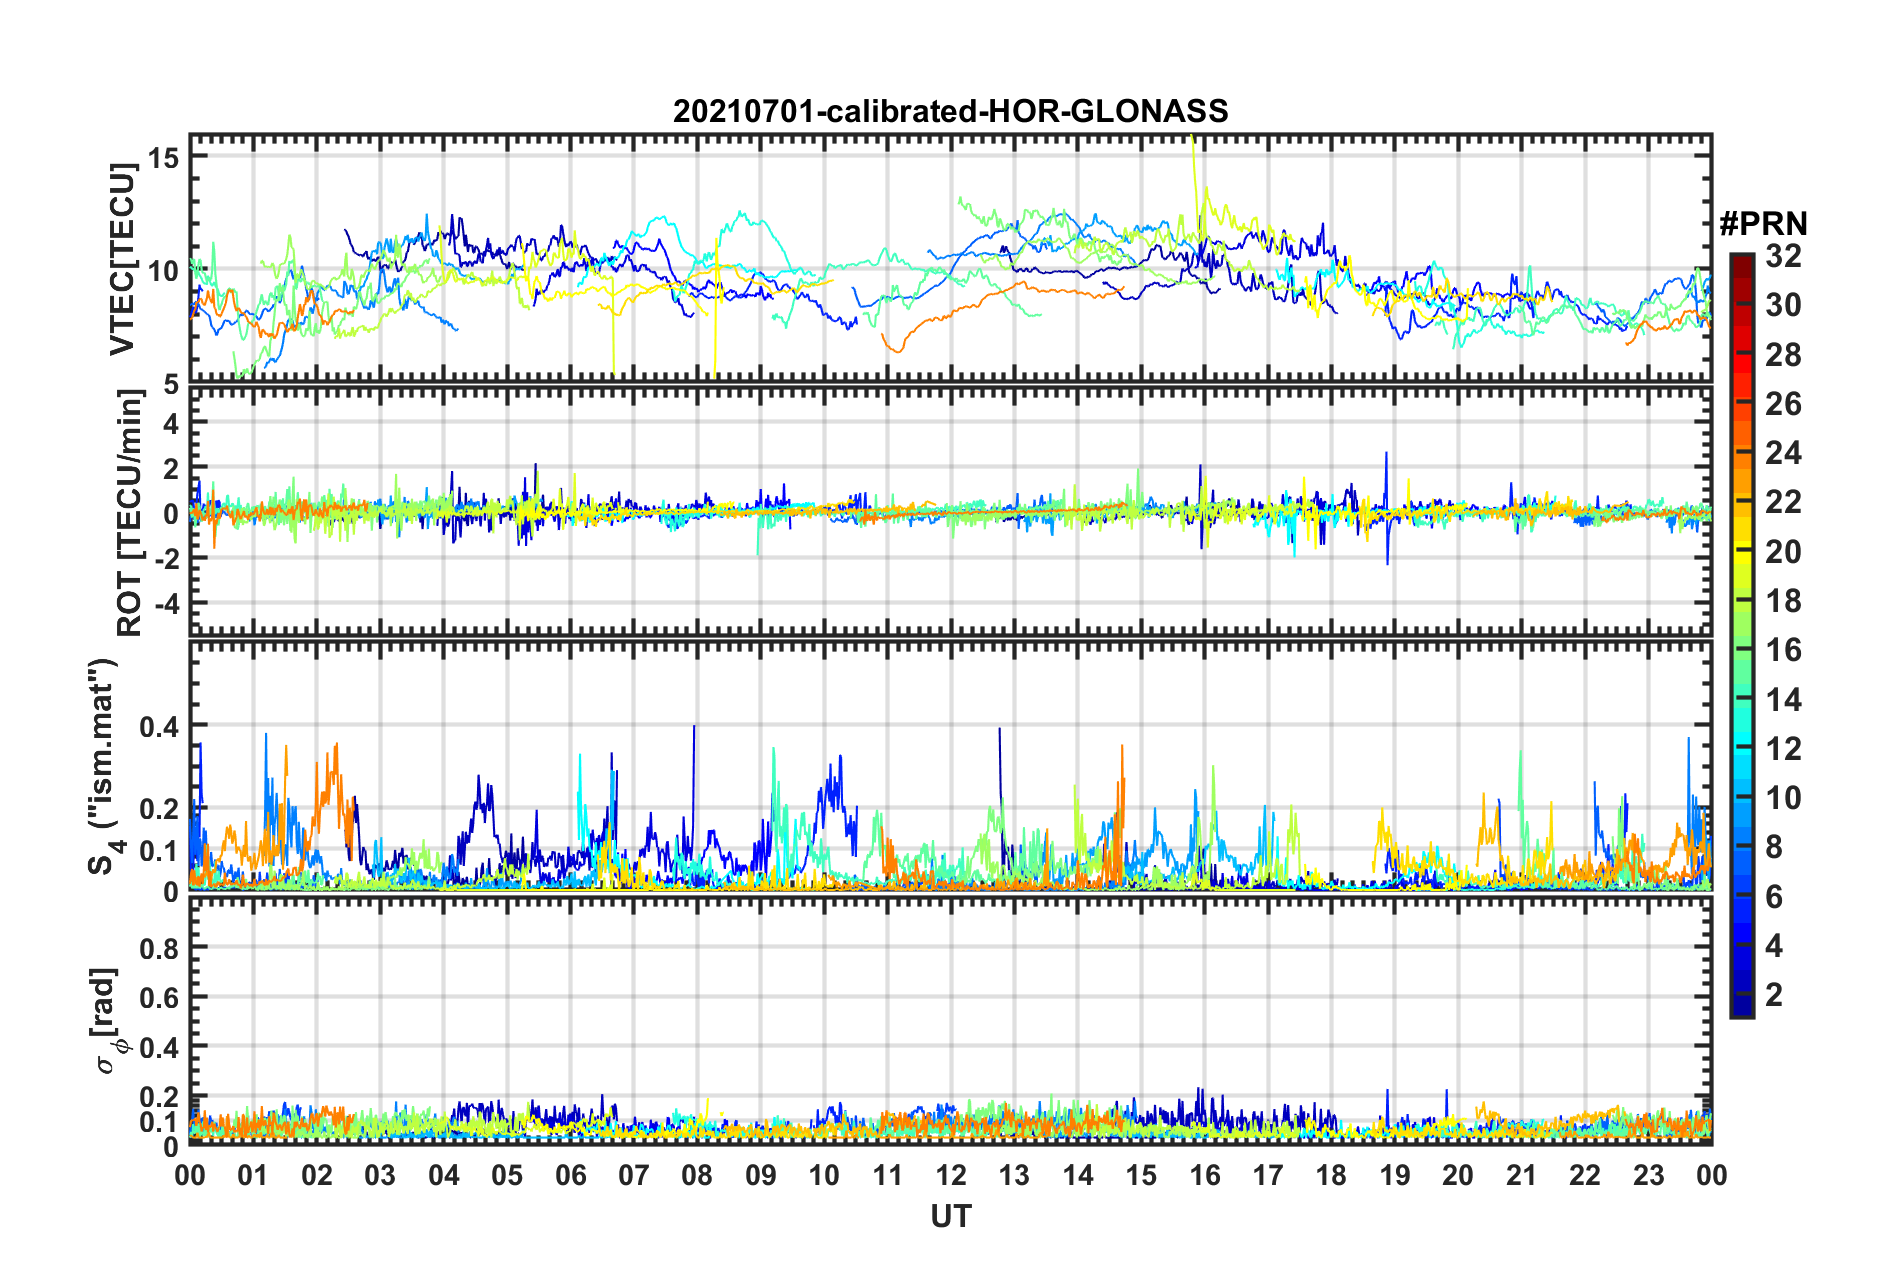Click x-axis tick label 12
Viewport: 1902px width, 1272px height.
[951, 1175]
